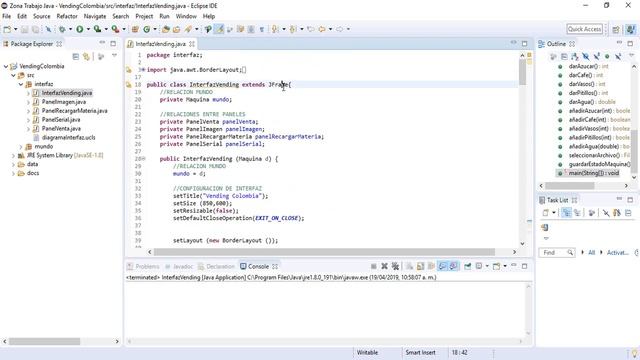Open the New file dropdown arrow
Image resolution: width=640 pixels, height=360 pixels.
pos(16,29)
